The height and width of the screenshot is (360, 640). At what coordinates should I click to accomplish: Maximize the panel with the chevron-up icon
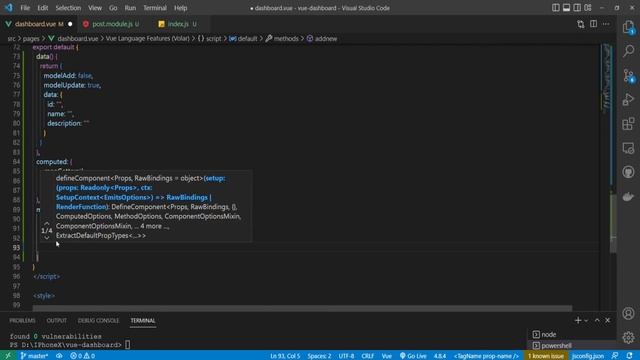597,320
